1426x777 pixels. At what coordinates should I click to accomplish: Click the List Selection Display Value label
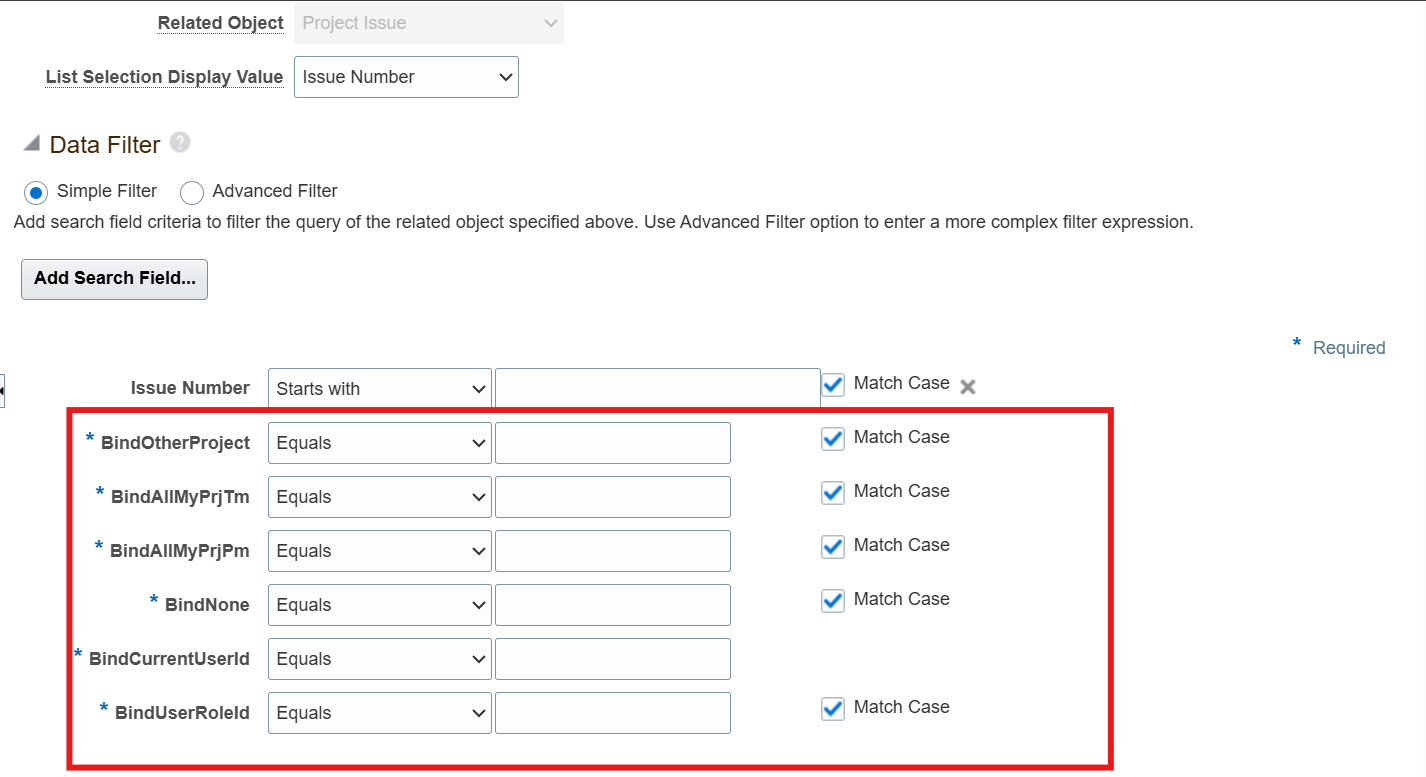165,77
